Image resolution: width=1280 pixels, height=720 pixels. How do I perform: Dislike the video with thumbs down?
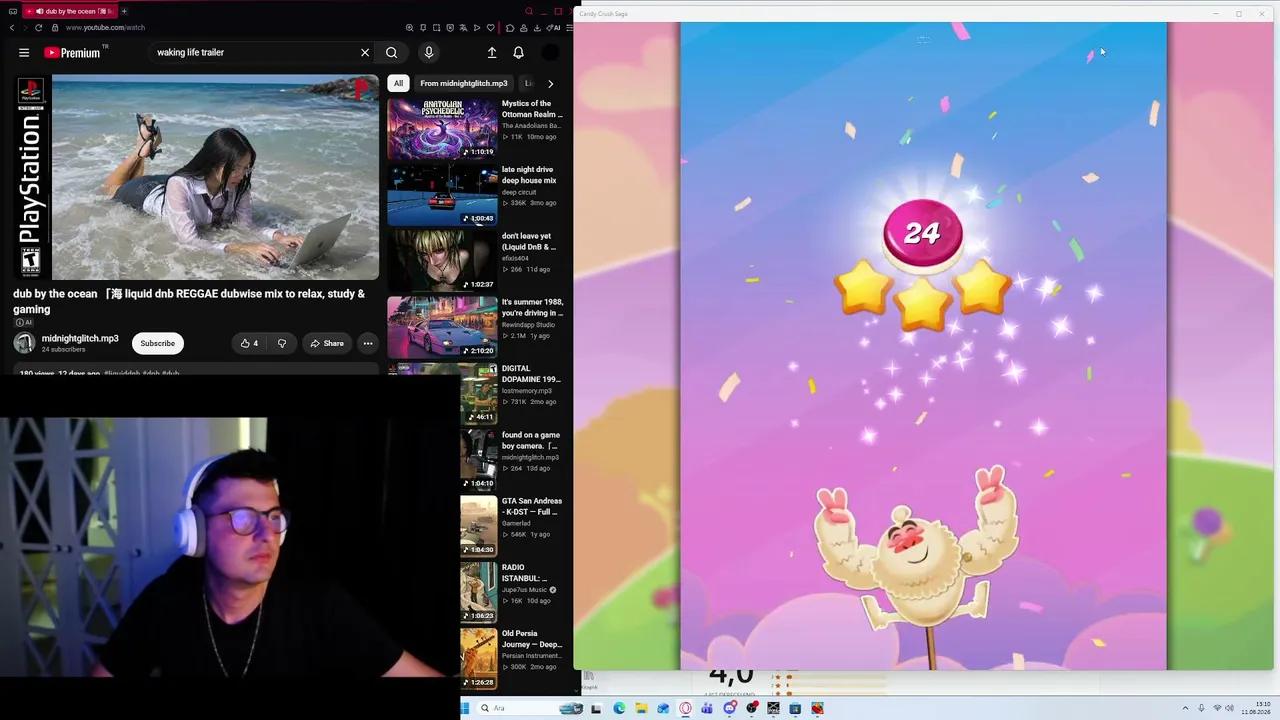(282, 344)
